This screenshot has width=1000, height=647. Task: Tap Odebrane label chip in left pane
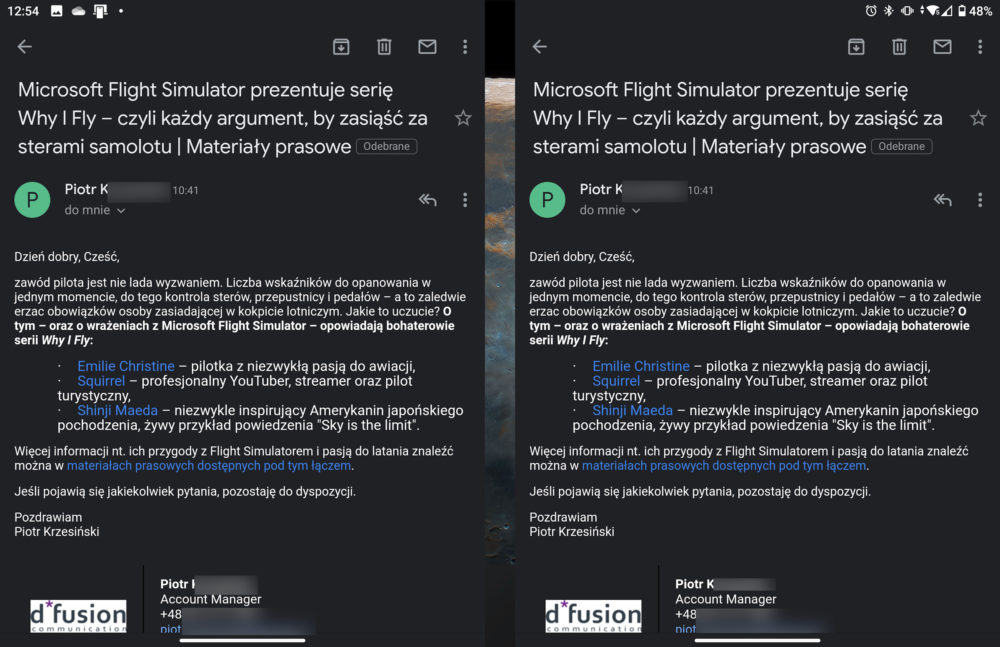point(386,146)
